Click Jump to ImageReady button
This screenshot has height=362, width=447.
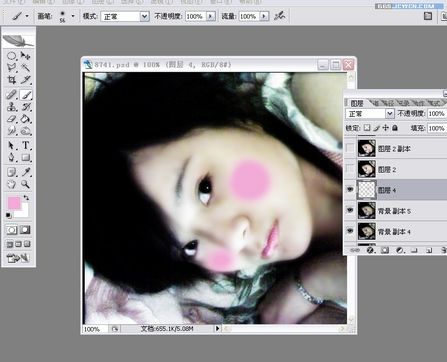[x=18, y=258]
